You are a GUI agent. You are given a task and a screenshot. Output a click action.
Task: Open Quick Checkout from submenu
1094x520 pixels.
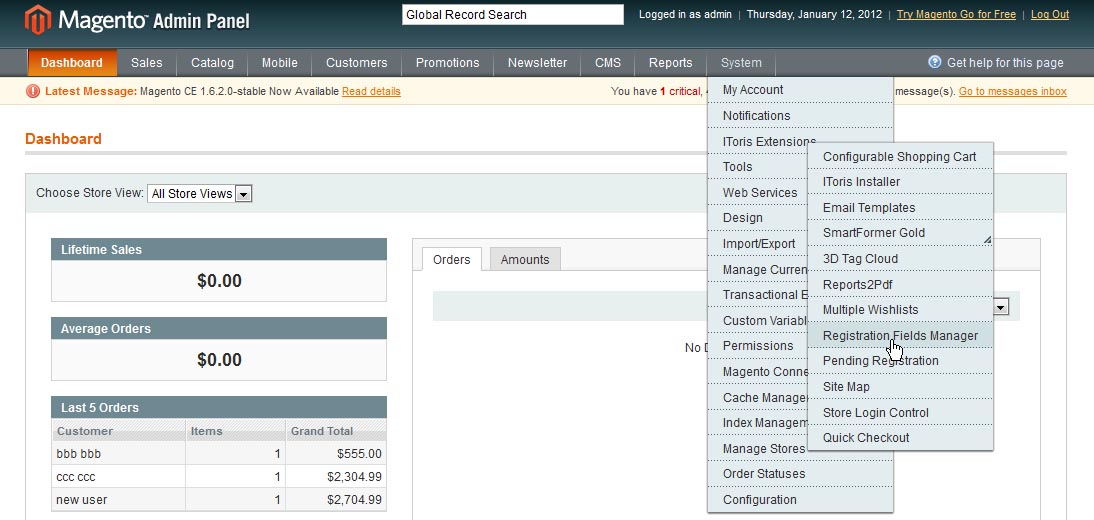pos(900,438)
